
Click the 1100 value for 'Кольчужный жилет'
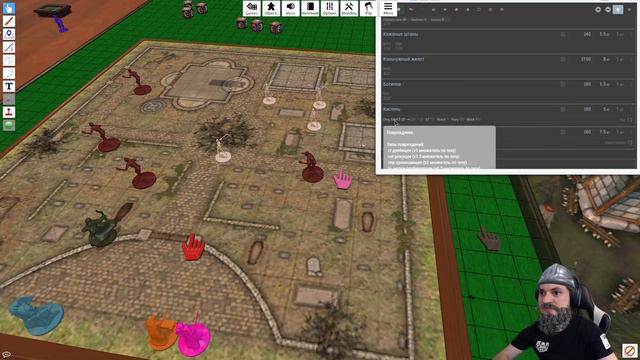coord(586,60)
